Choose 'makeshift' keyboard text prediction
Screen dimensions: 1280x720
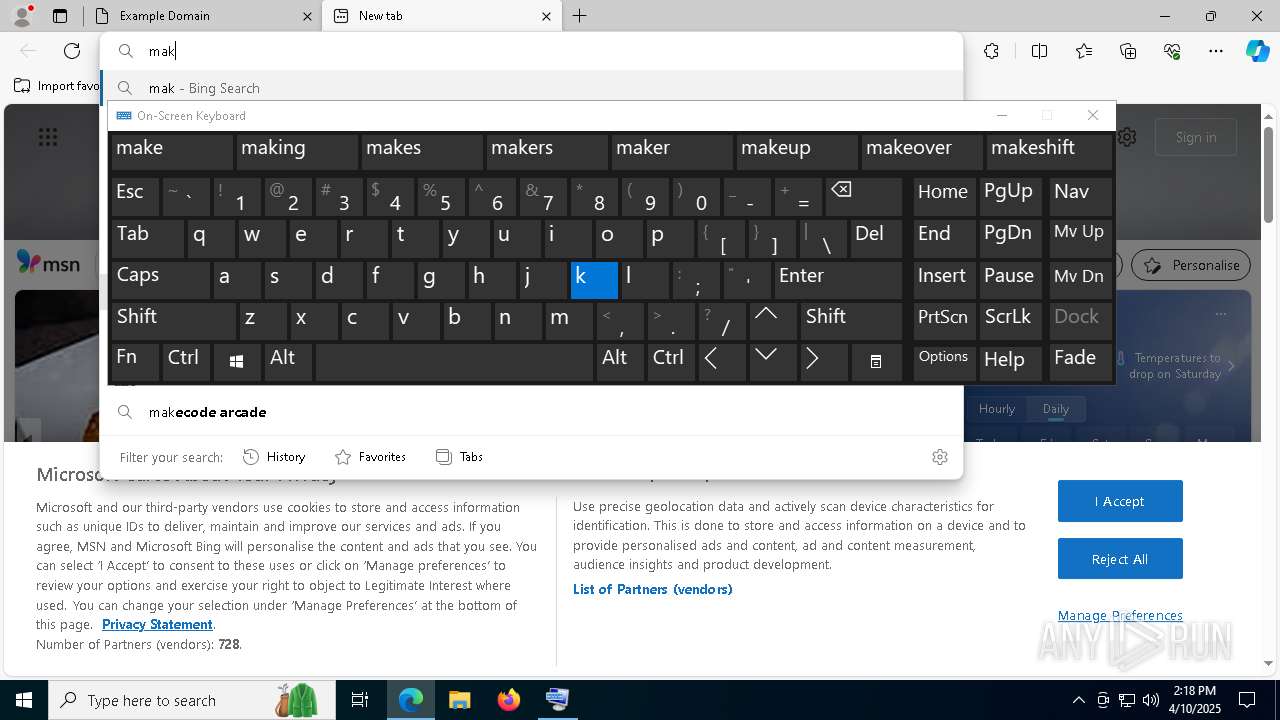(x=1048, y=151)
